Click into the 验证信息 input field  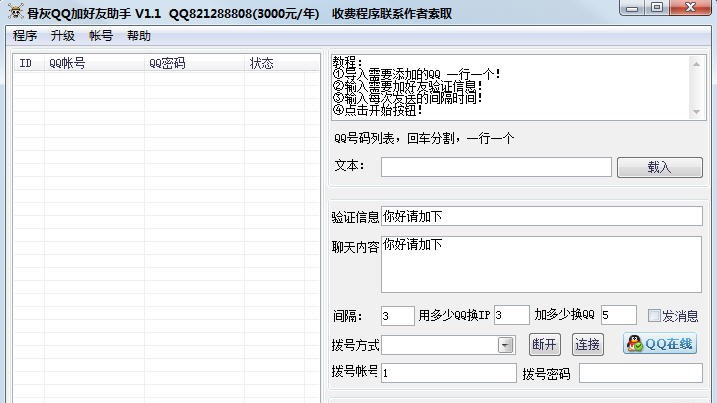pyautogui.click(x=541, y=216)
